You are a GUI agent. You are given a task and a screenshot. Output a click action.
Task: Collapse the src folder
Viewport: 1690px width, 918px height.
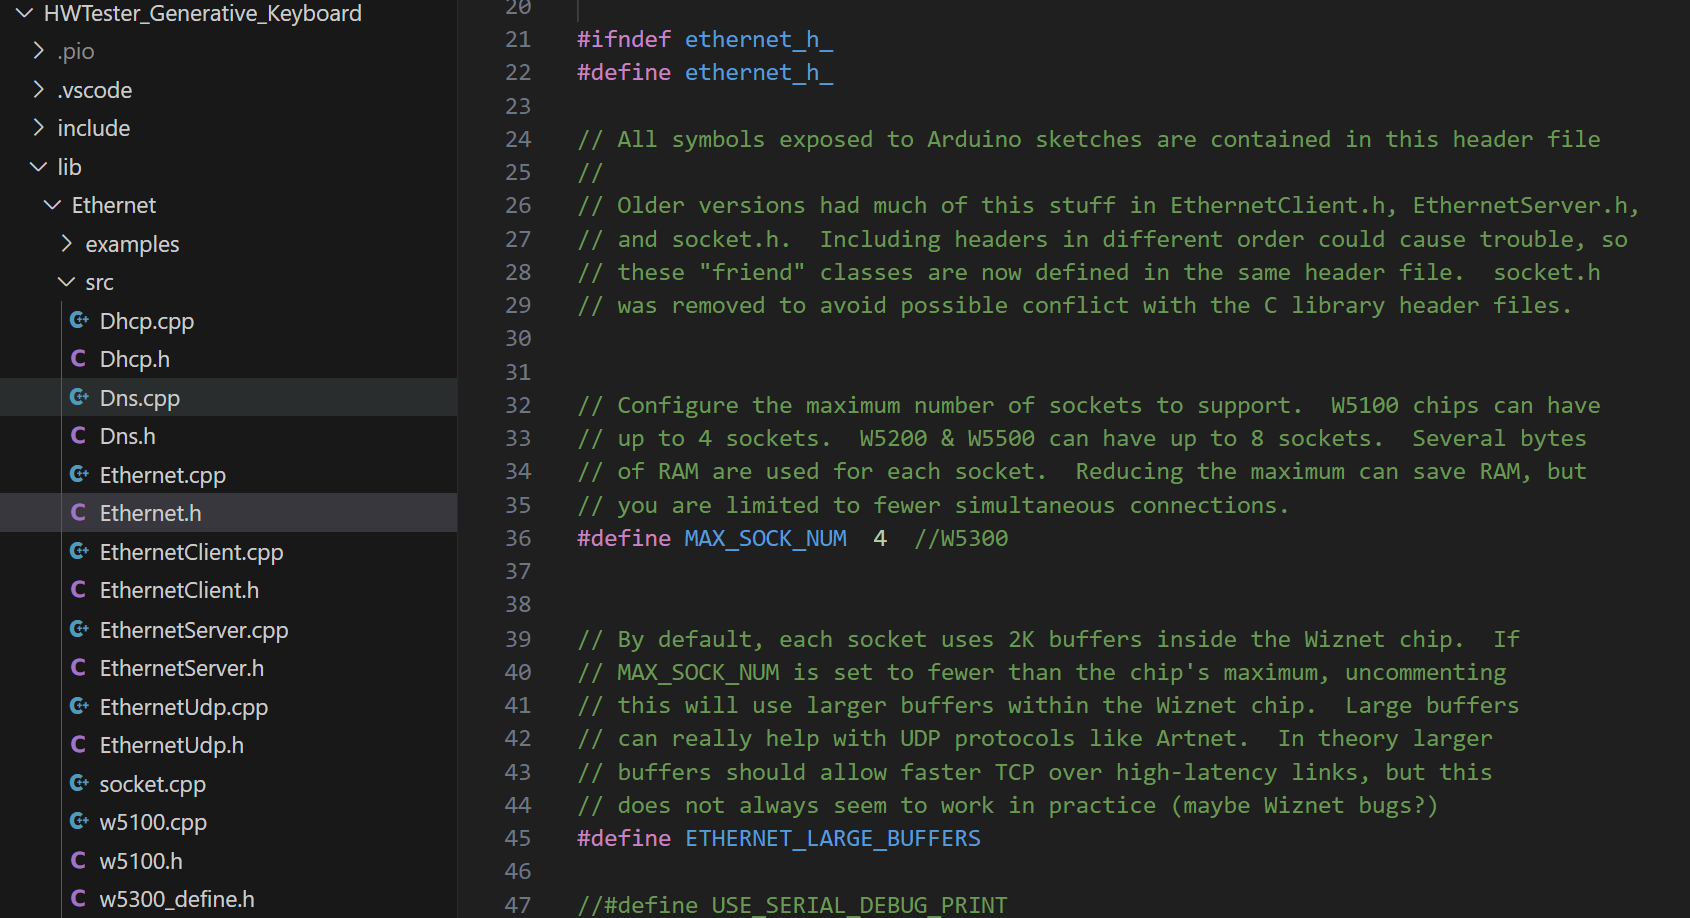(67, 283)
